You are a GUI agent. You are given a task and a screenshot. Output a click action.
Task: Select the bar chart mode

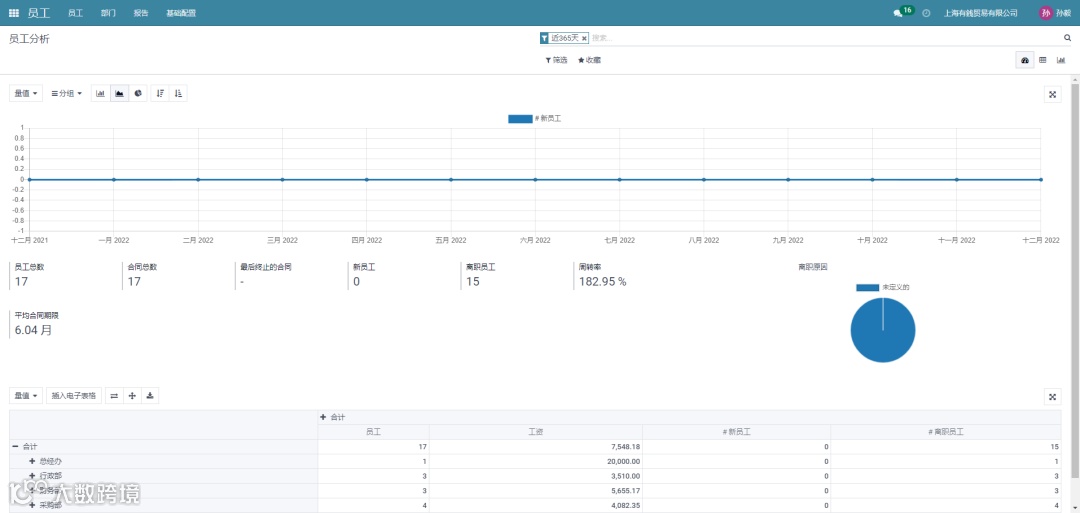pos(101,94)
